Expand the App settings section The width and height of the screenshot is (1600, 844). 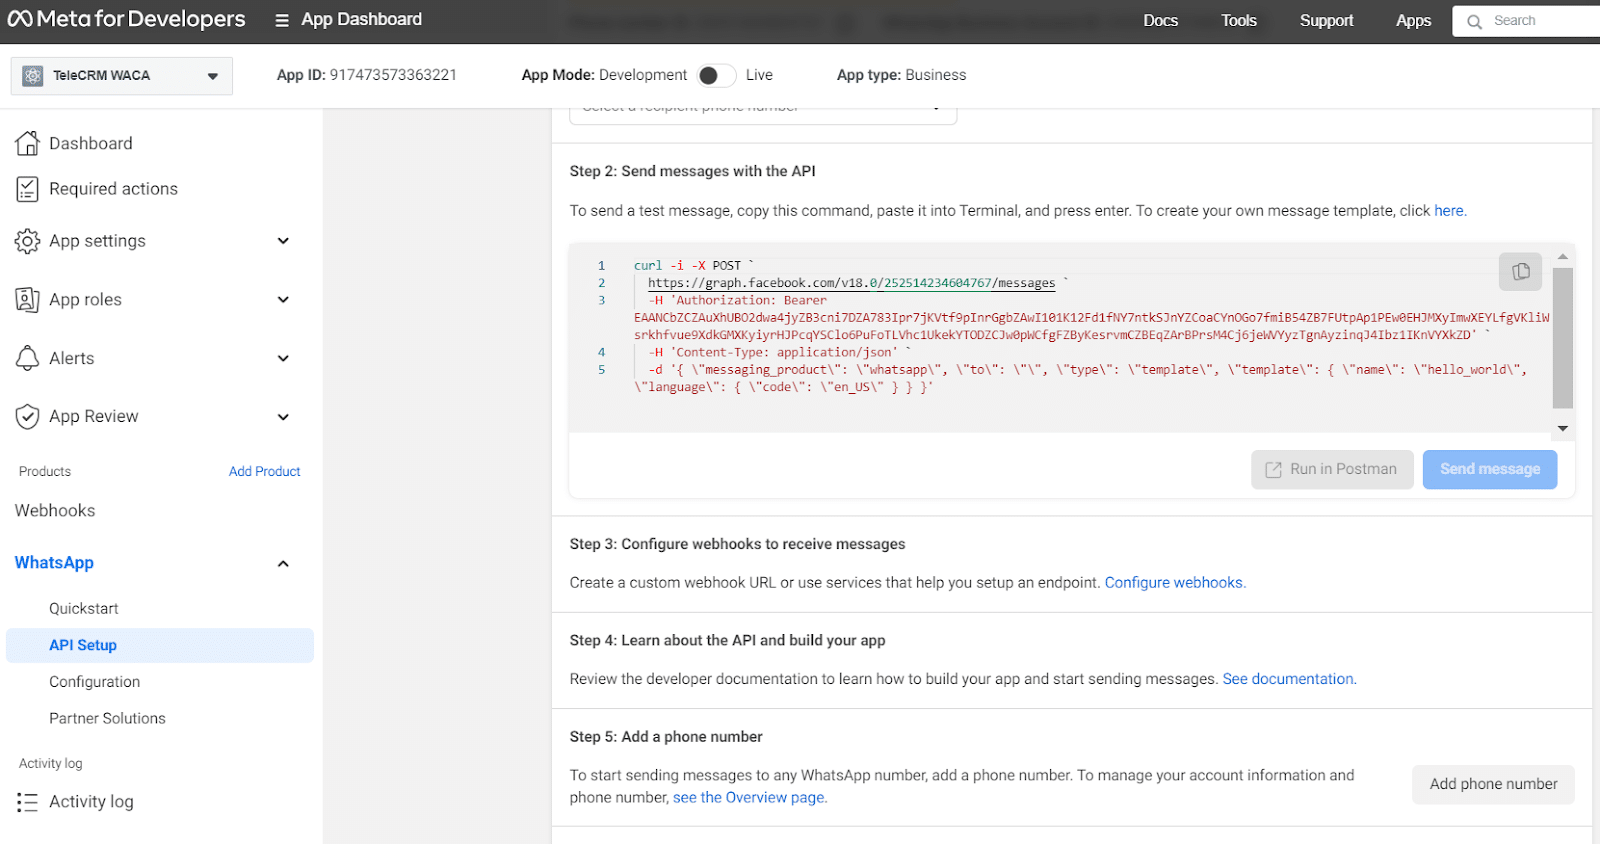[283, 241]
